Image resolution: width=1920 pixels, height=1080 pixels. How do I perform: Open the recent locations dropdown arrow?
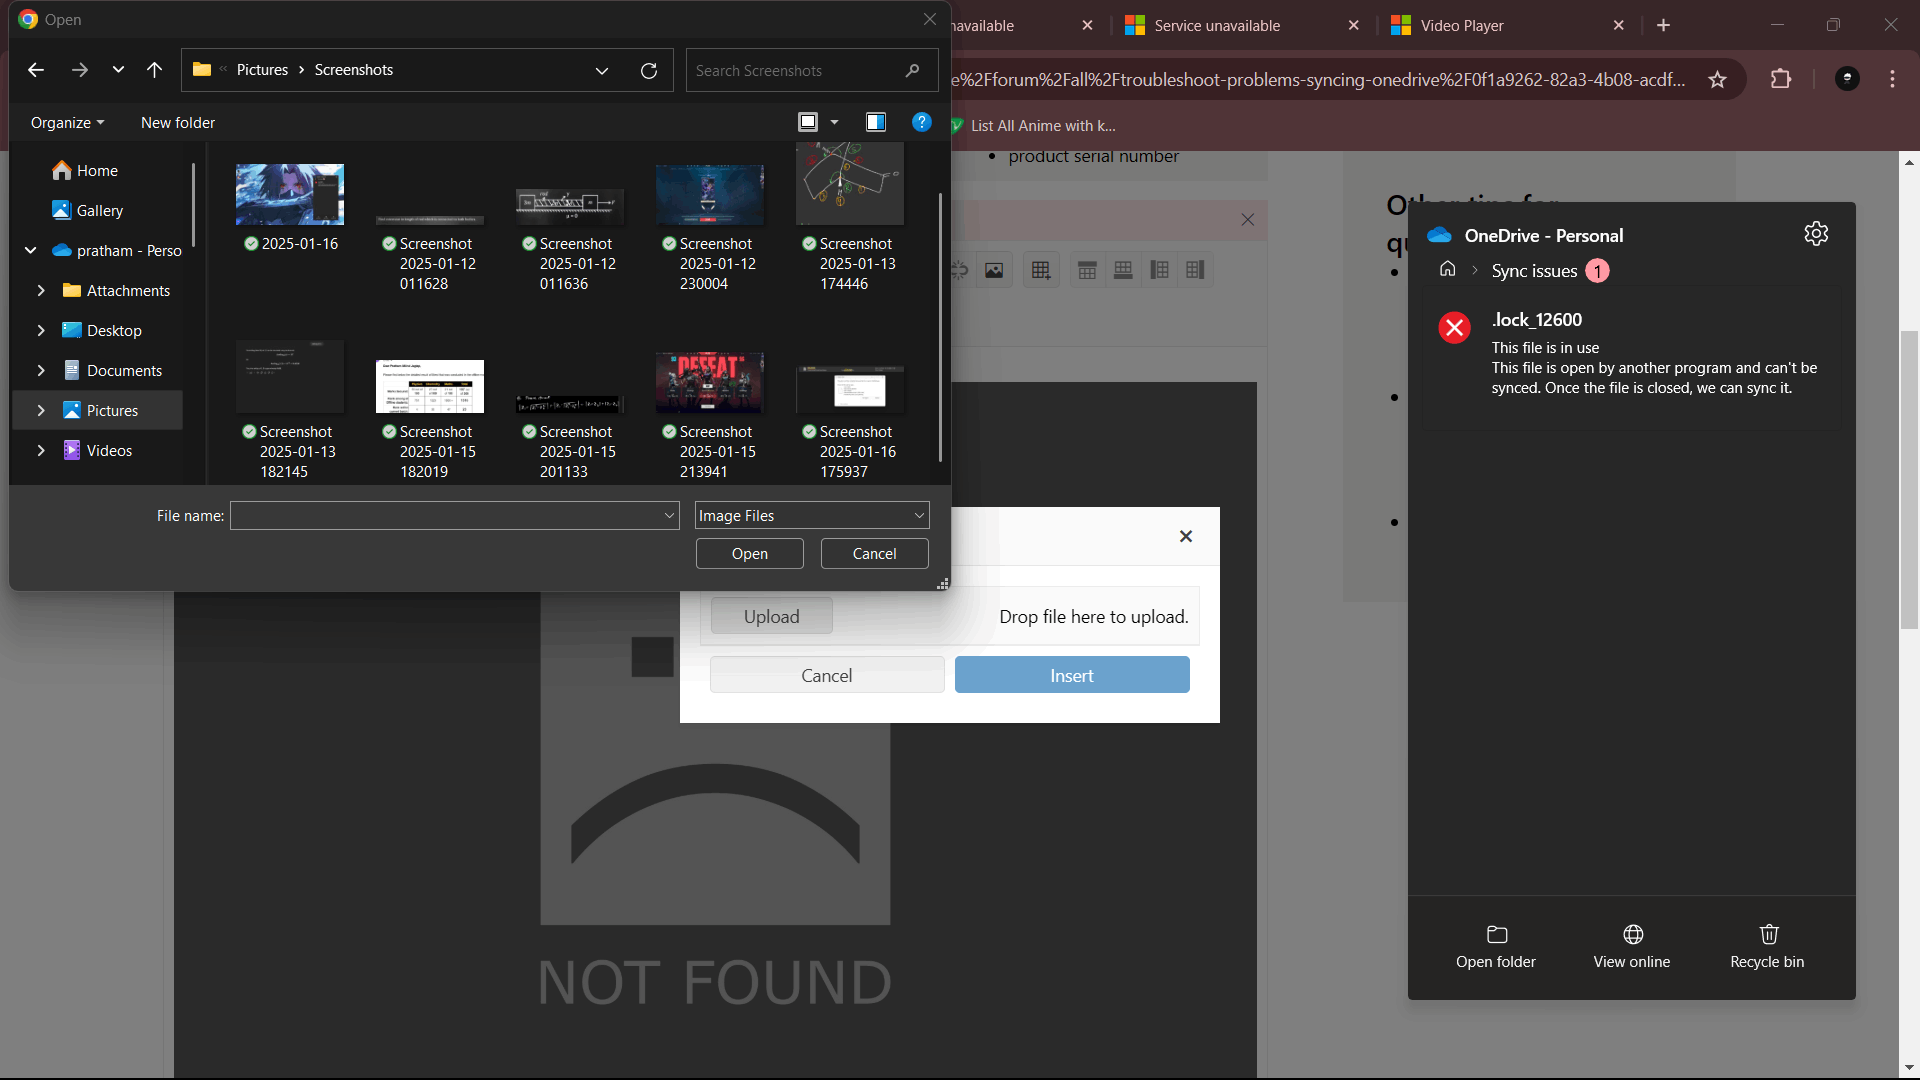pos(118,70)
